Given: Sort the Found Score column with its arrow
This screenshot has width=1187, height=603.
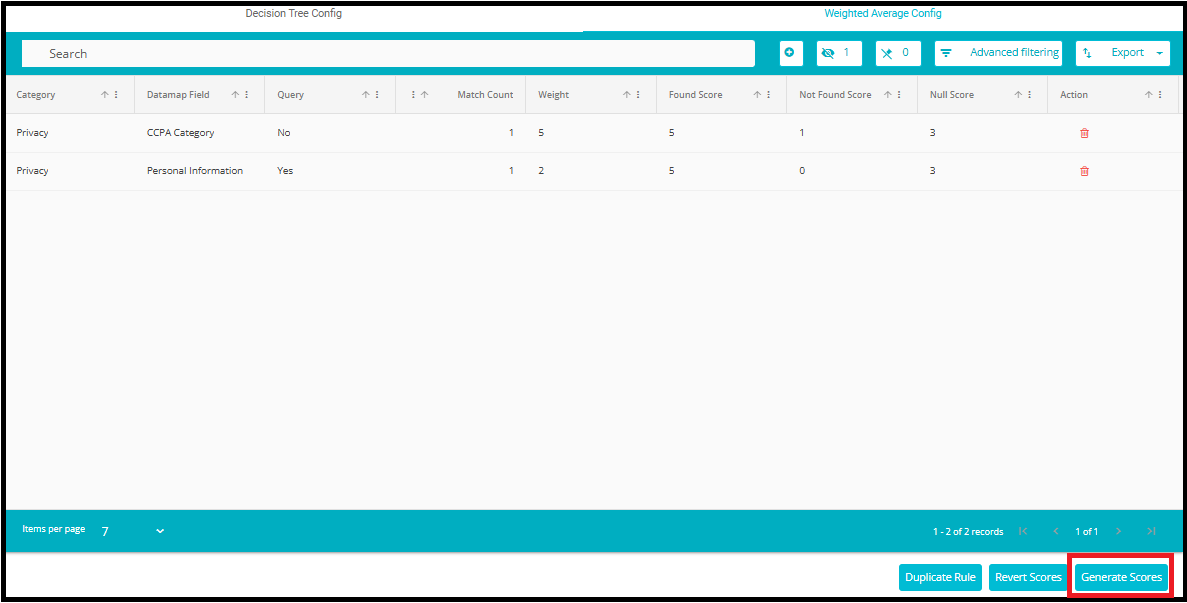Looking at the screenshot, I should point(757,95).
